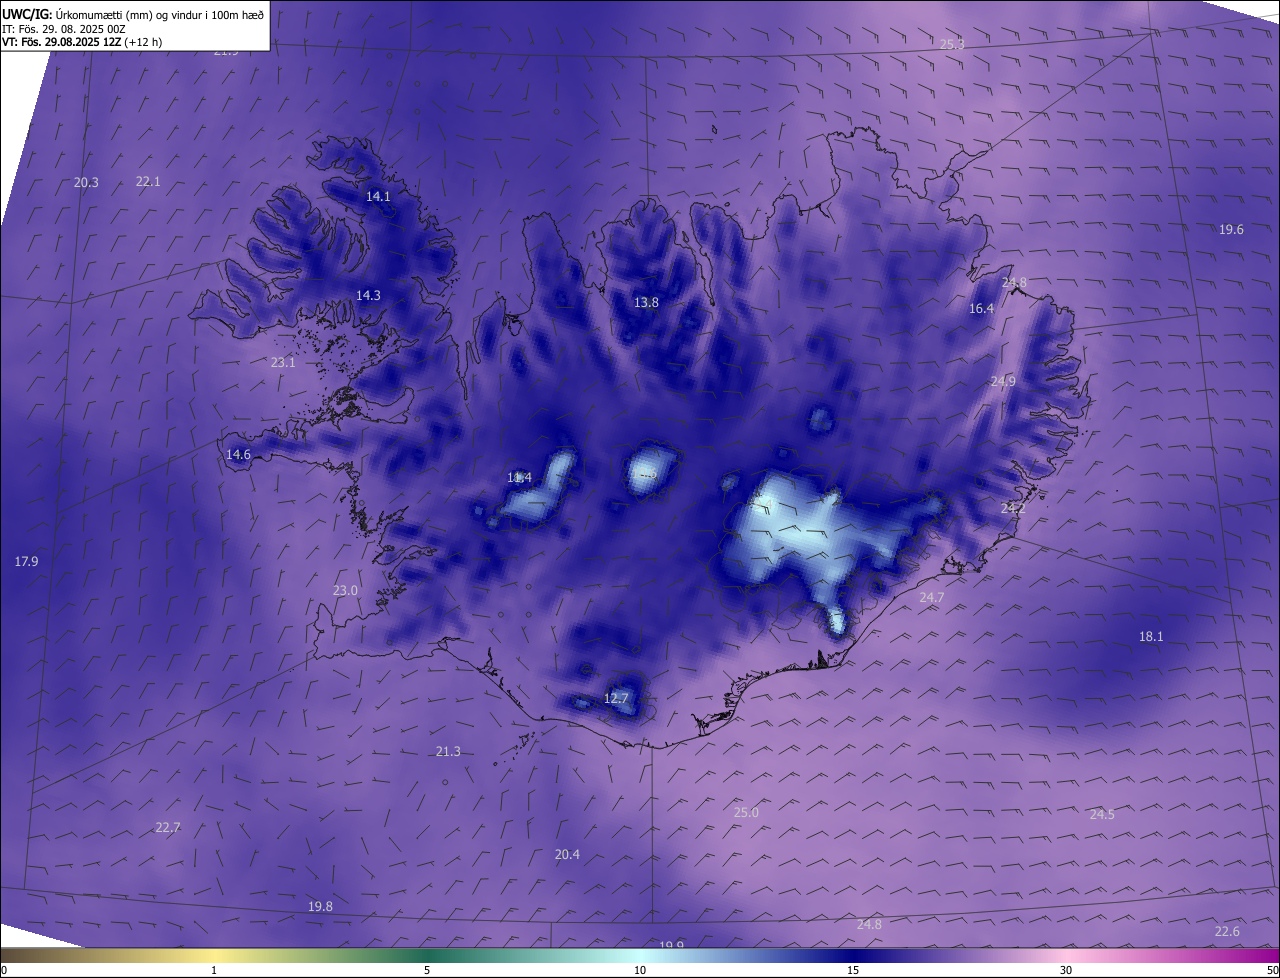Click the 25.0 value label

click(746, 813)
